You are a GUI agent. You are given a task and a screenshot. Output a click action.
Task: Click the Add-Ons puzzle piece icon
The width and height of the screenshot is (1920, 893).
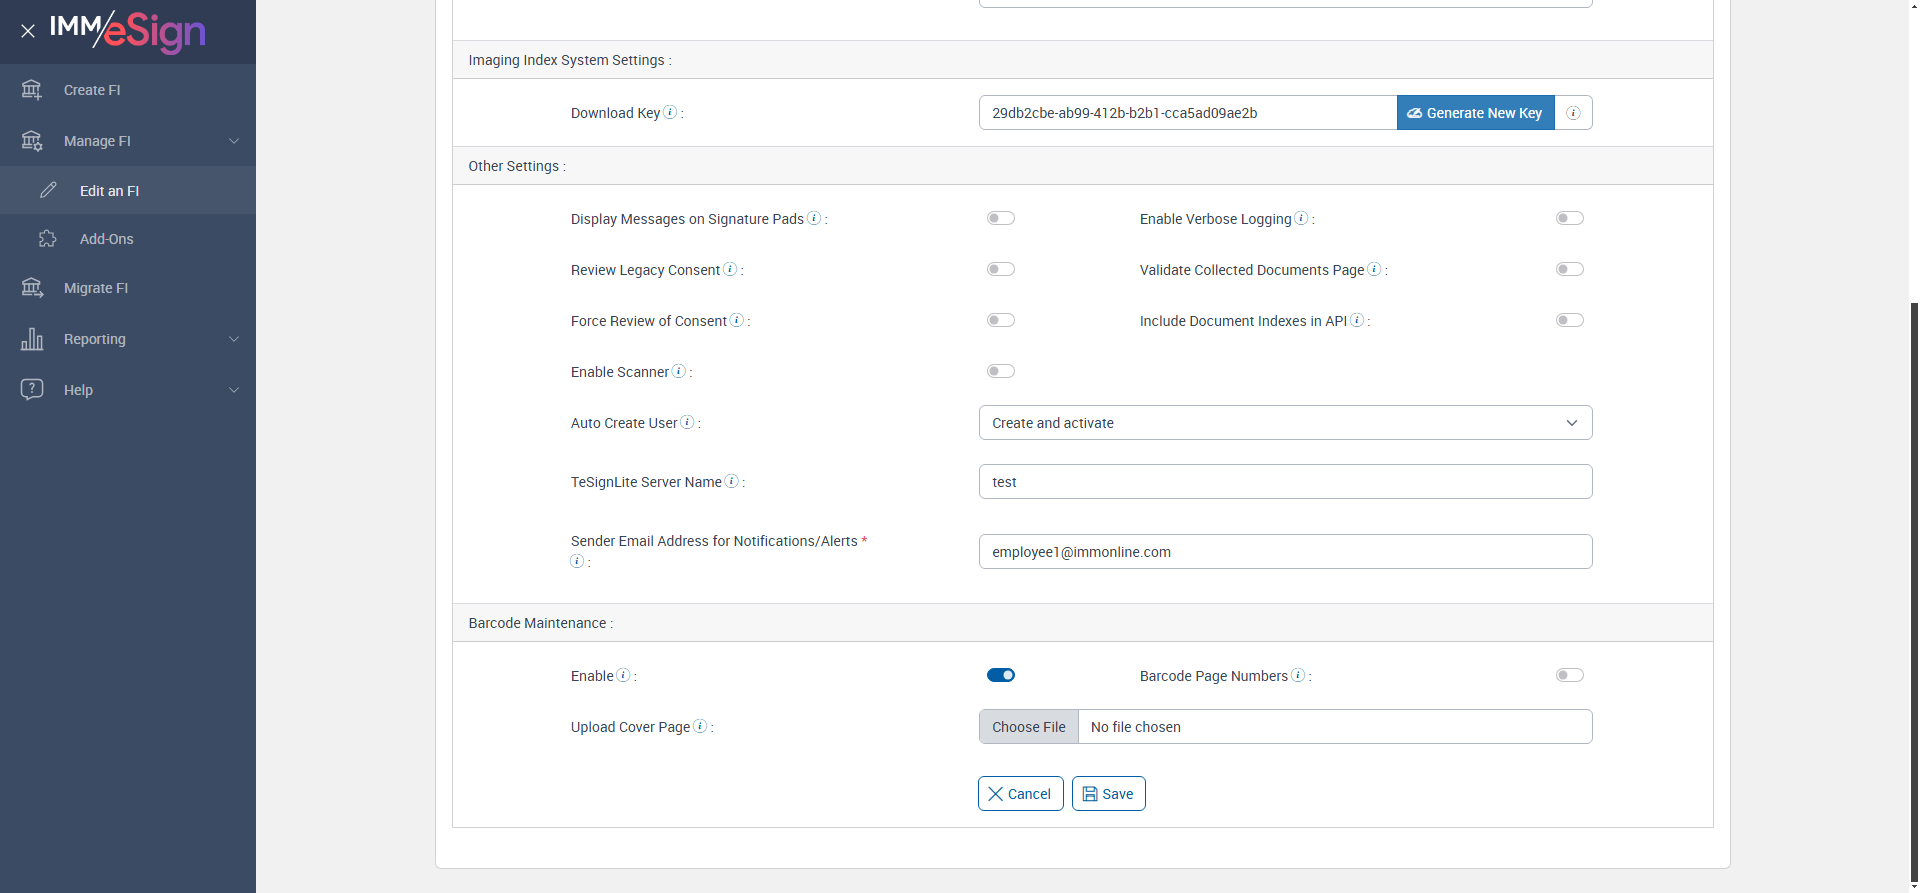click(48, 239)
